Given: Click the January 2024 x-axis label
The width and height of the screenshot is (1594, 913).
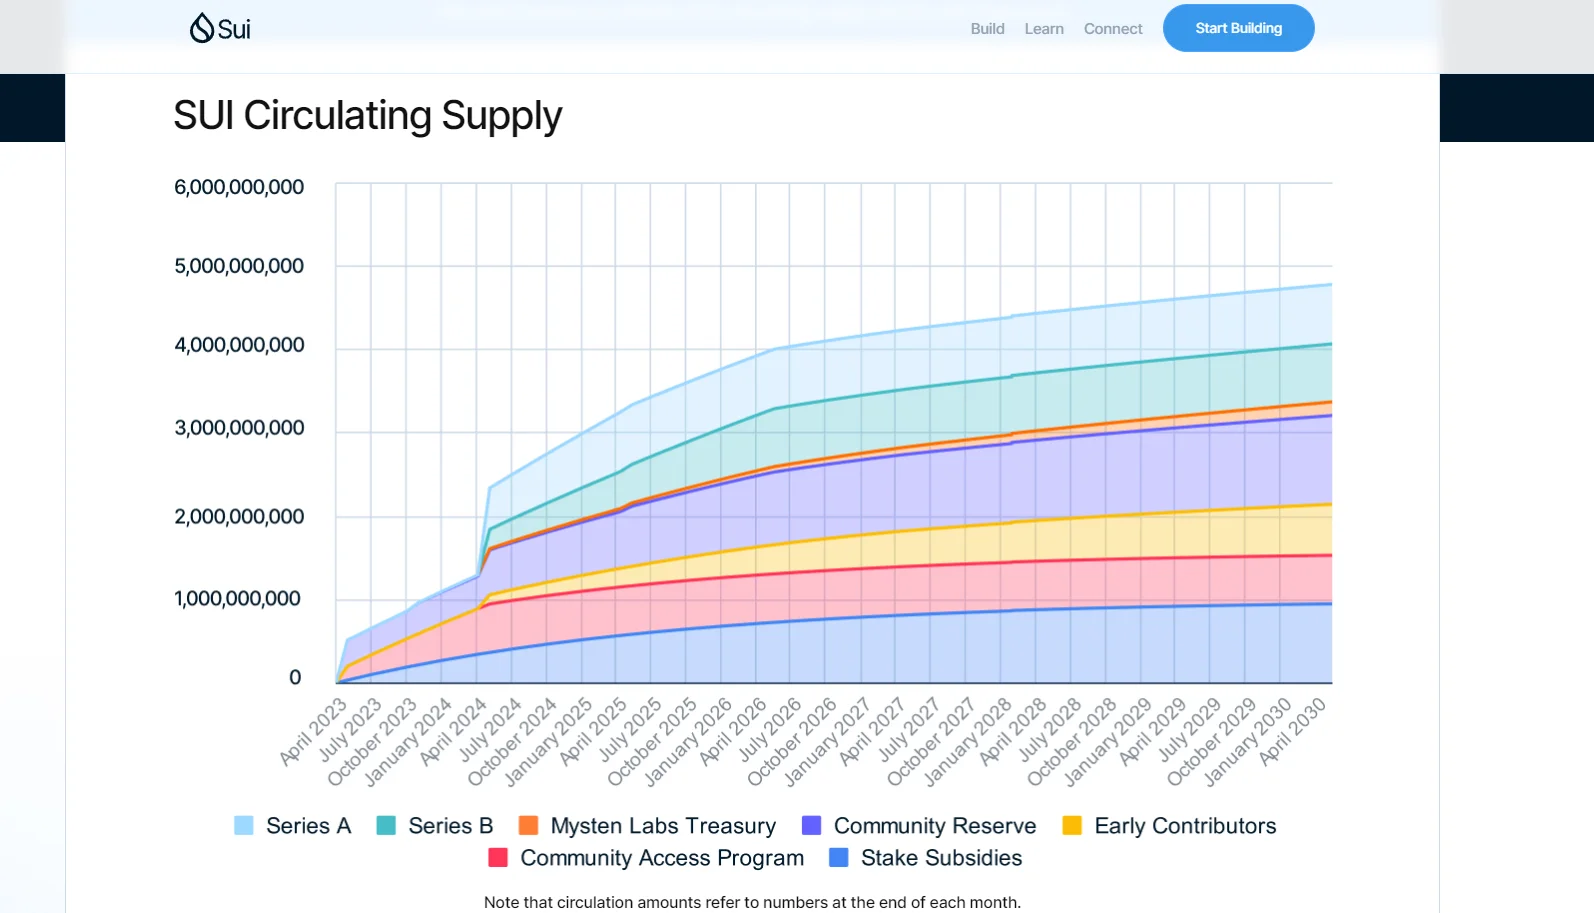Looking at the screenshot, I should tap(408, 742).
